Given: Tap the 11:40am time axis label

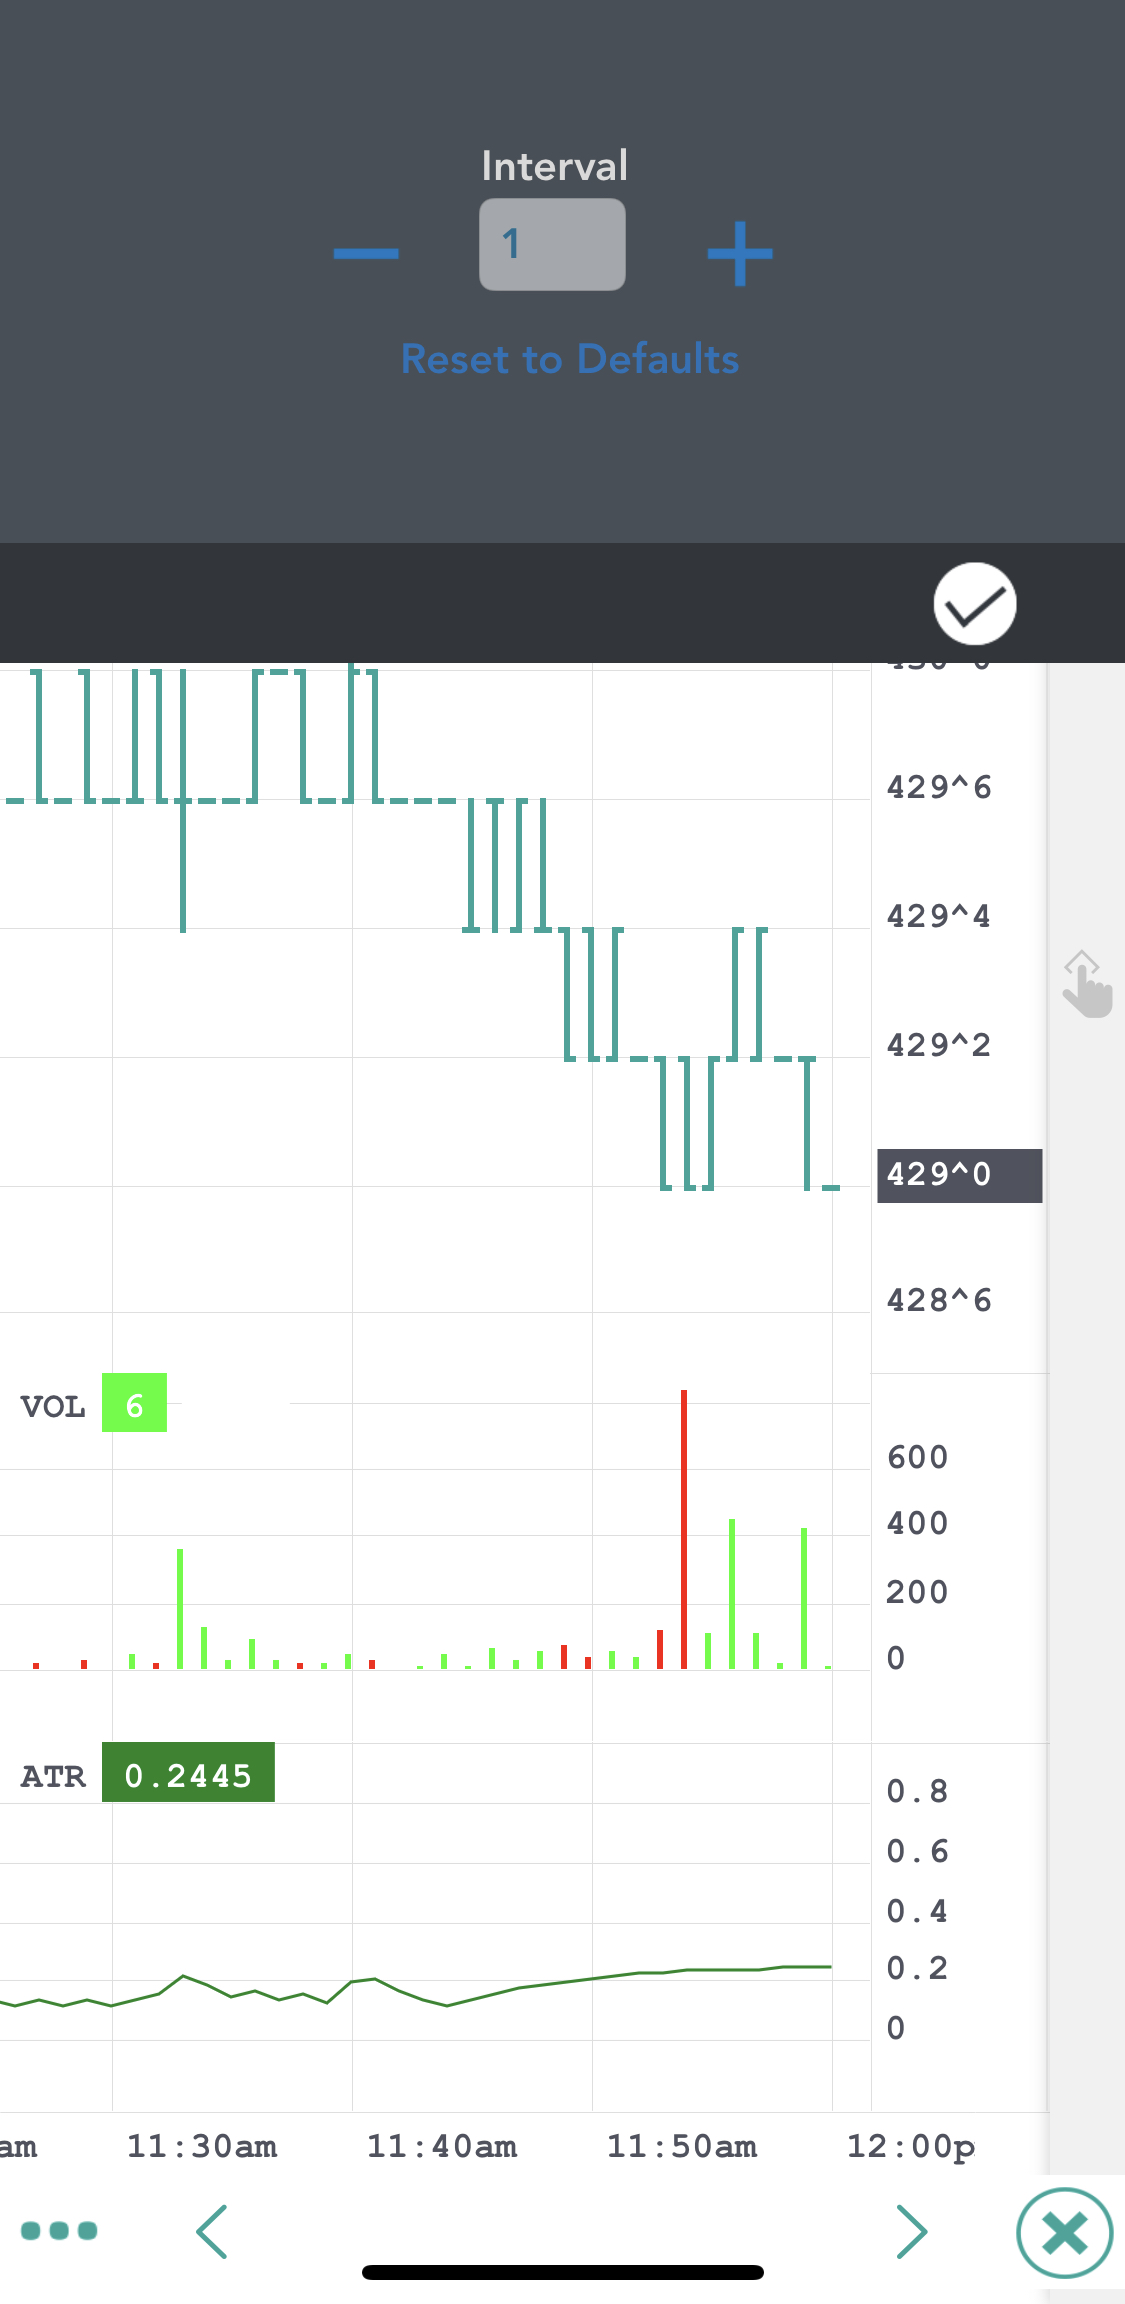Looking at the screenshot, I should click(442, 2146).
